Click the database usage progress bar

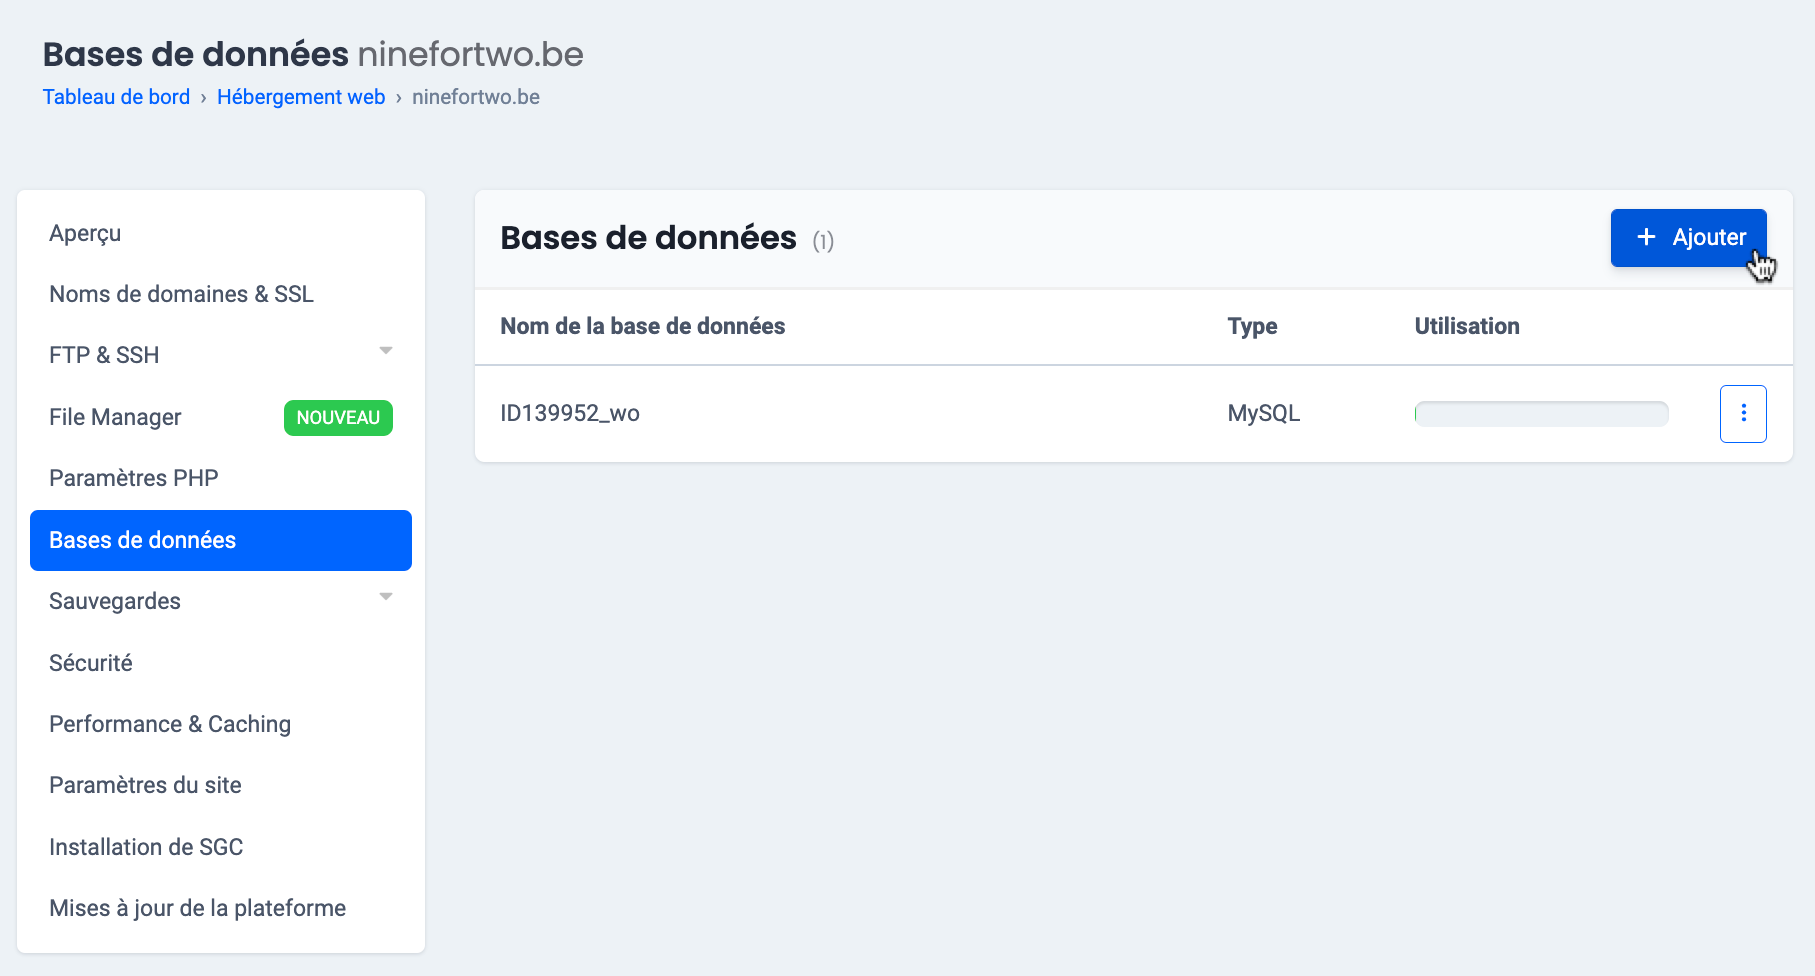[x=1540, y=413]
